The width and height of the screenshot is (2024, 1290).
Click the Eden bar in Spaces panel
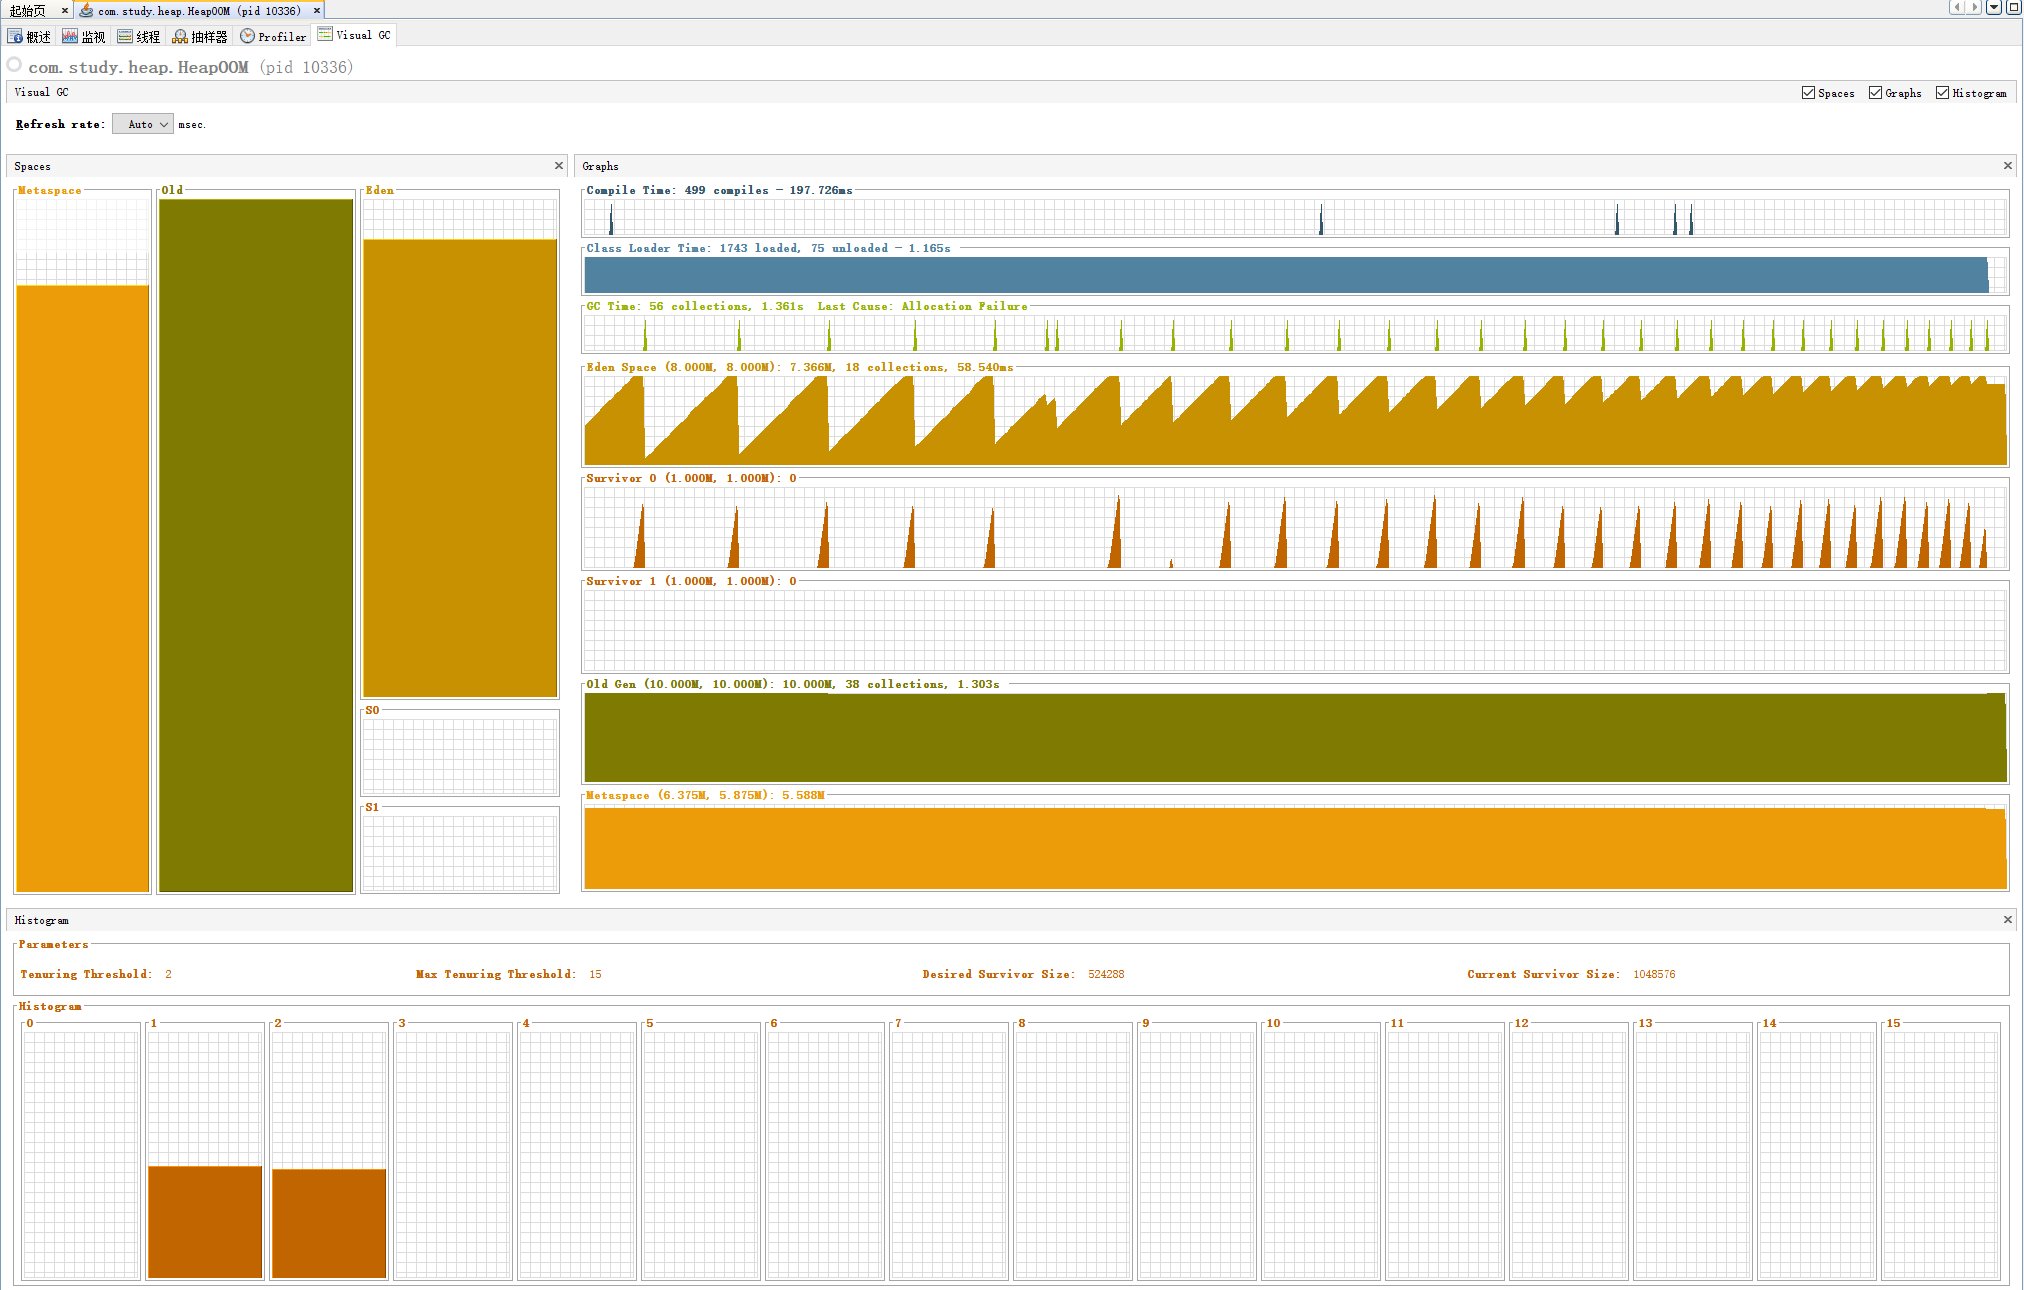(460, 468)
